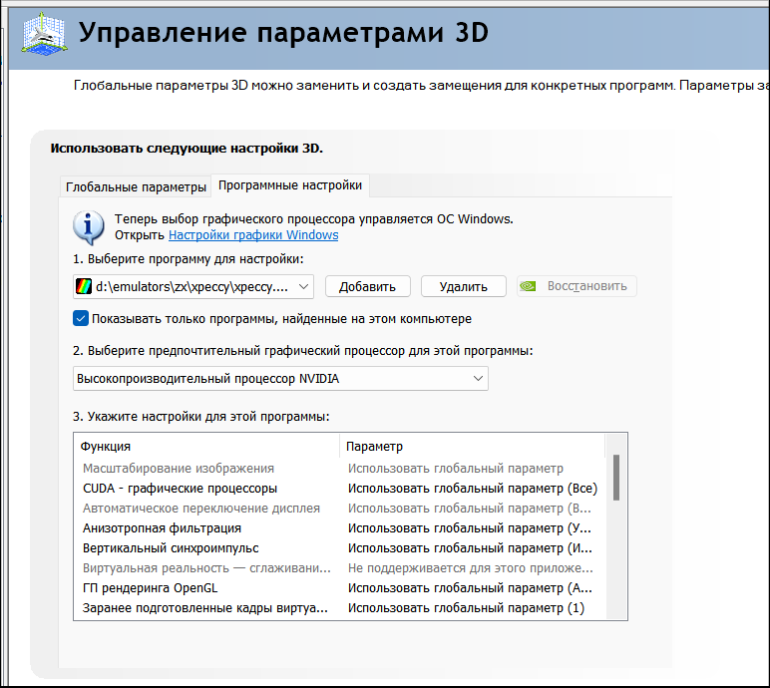
Task: Select the Анизотропная фильтрация row
Action: point(340,528)
